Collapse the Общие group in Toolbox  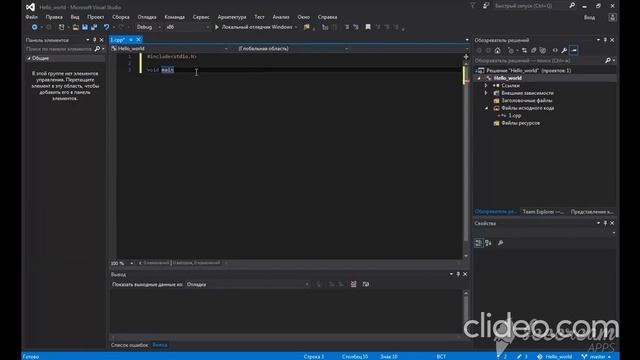[29, 58]
